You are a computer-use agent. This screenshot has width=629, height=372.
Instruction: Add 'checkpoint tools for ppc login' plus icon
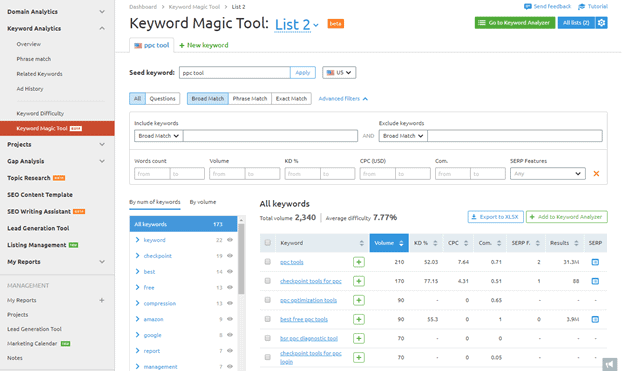click(359, 358)
